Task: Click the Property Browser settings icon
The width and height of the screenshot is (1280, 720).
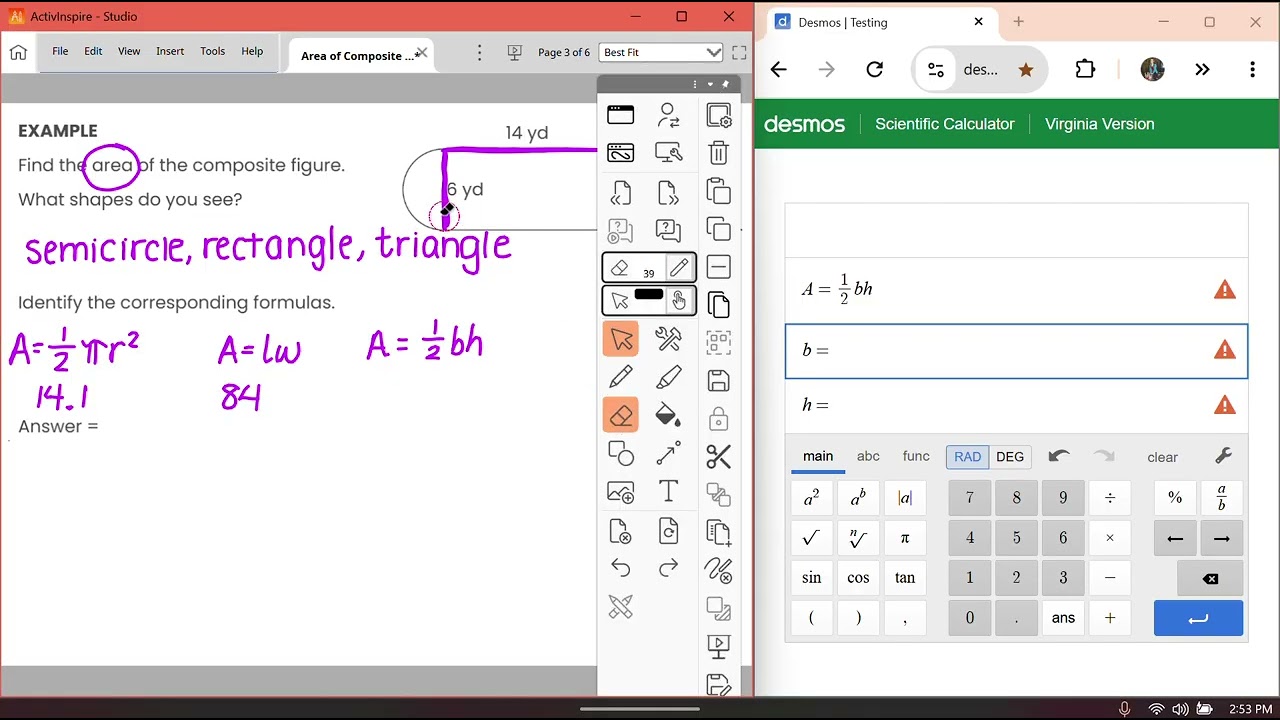Action: [718, 116]
